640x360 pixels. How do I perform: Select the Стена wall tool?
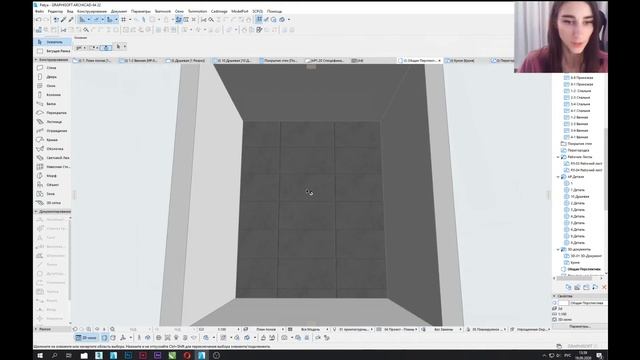click(51, 68)
